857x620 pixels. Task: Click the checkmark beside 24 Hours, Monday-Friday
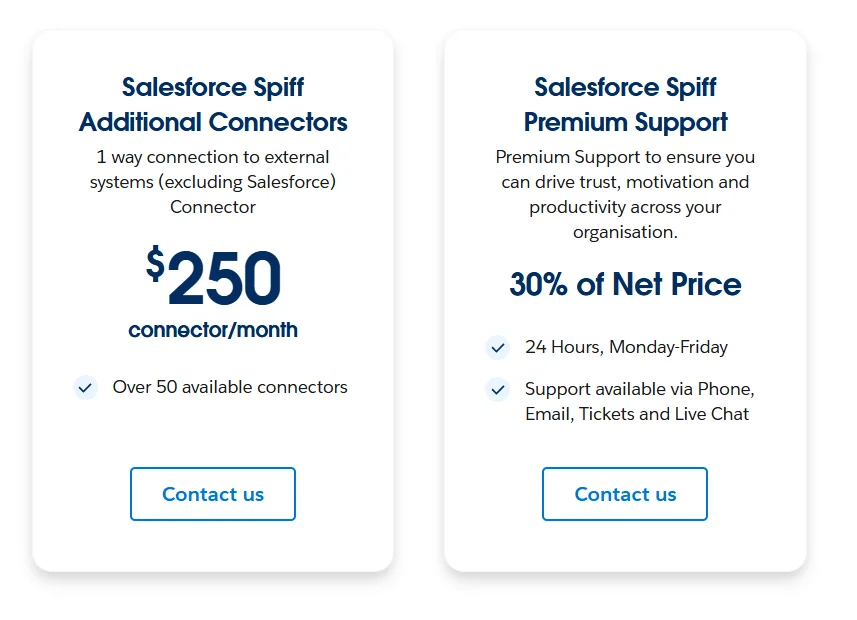click(x=497, y=347)
